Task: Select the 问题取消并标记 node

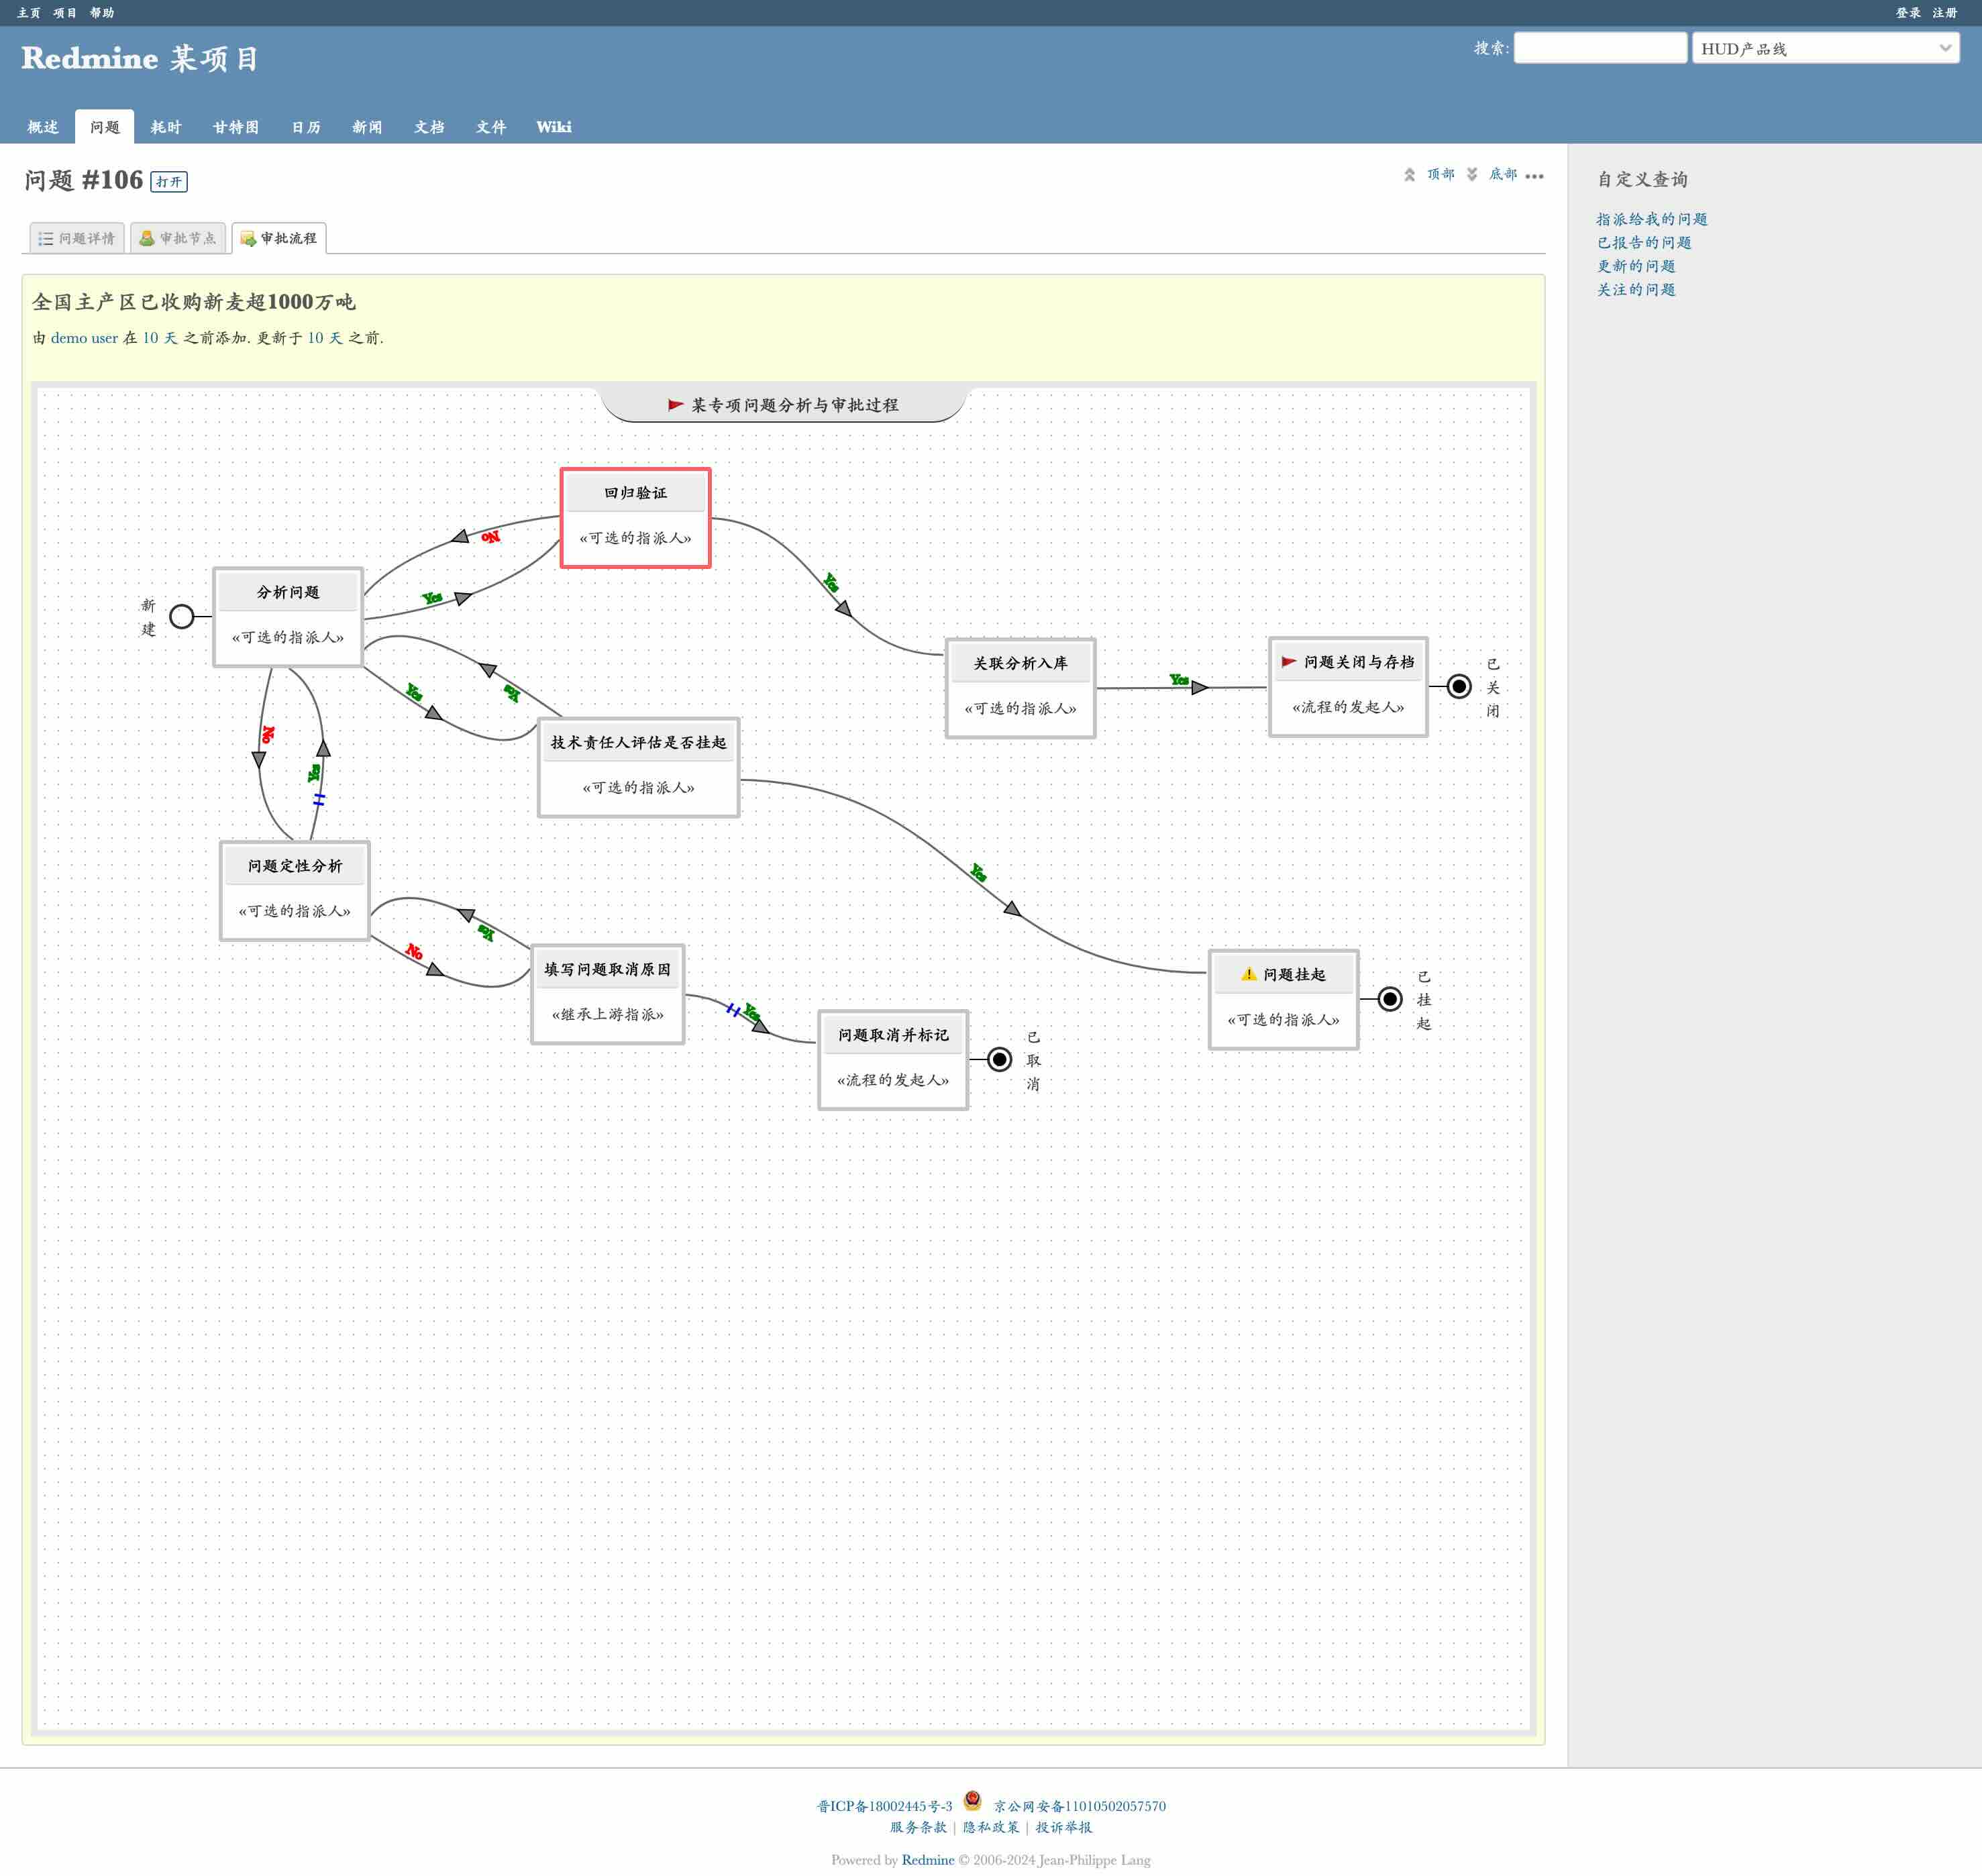Action: pos(893,1060)
